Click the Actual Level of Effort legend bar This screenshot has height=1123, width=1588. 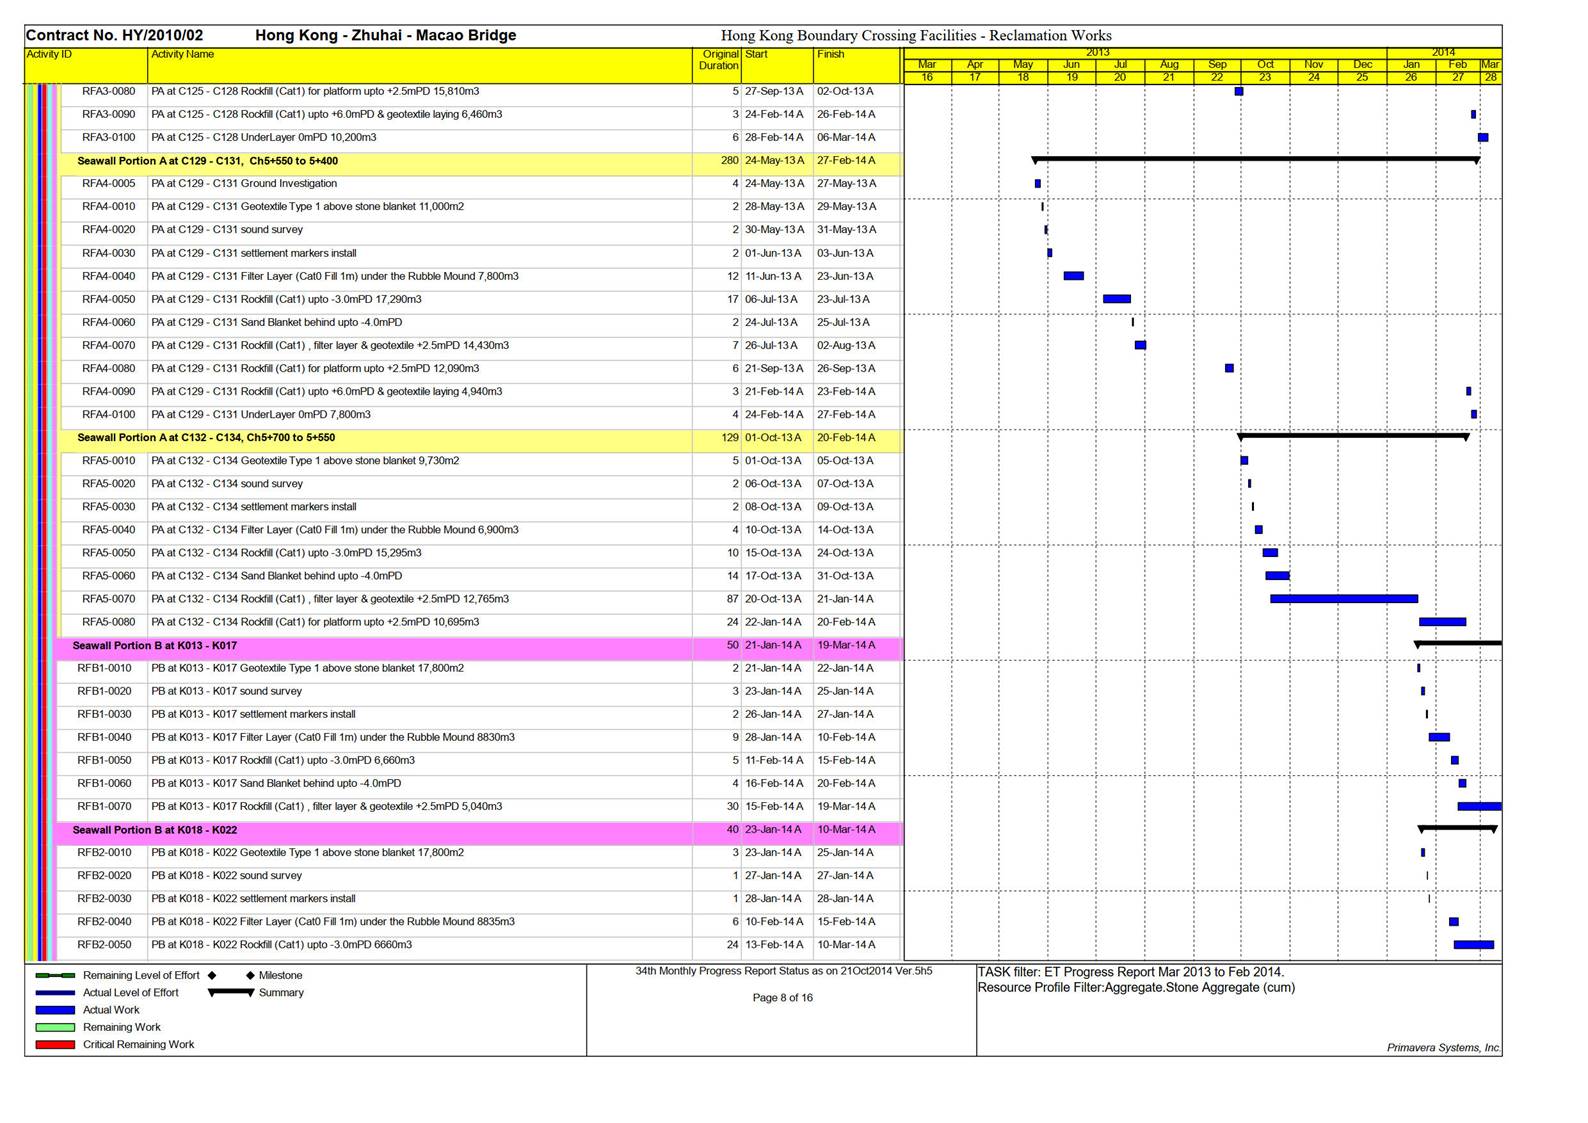click(x=55, y=993)
